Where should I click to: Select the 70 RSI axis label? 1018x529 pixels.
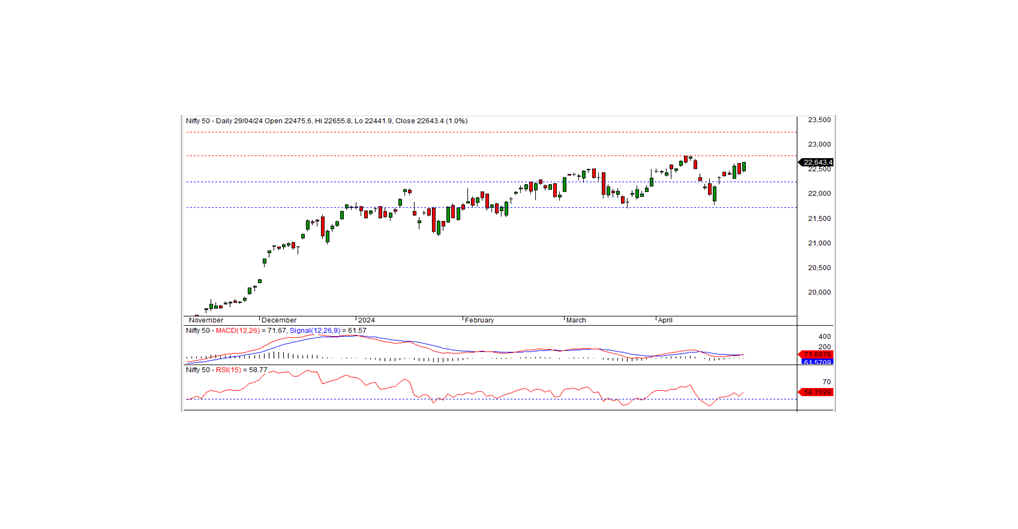pyautogui.click(x=826, y=382)
